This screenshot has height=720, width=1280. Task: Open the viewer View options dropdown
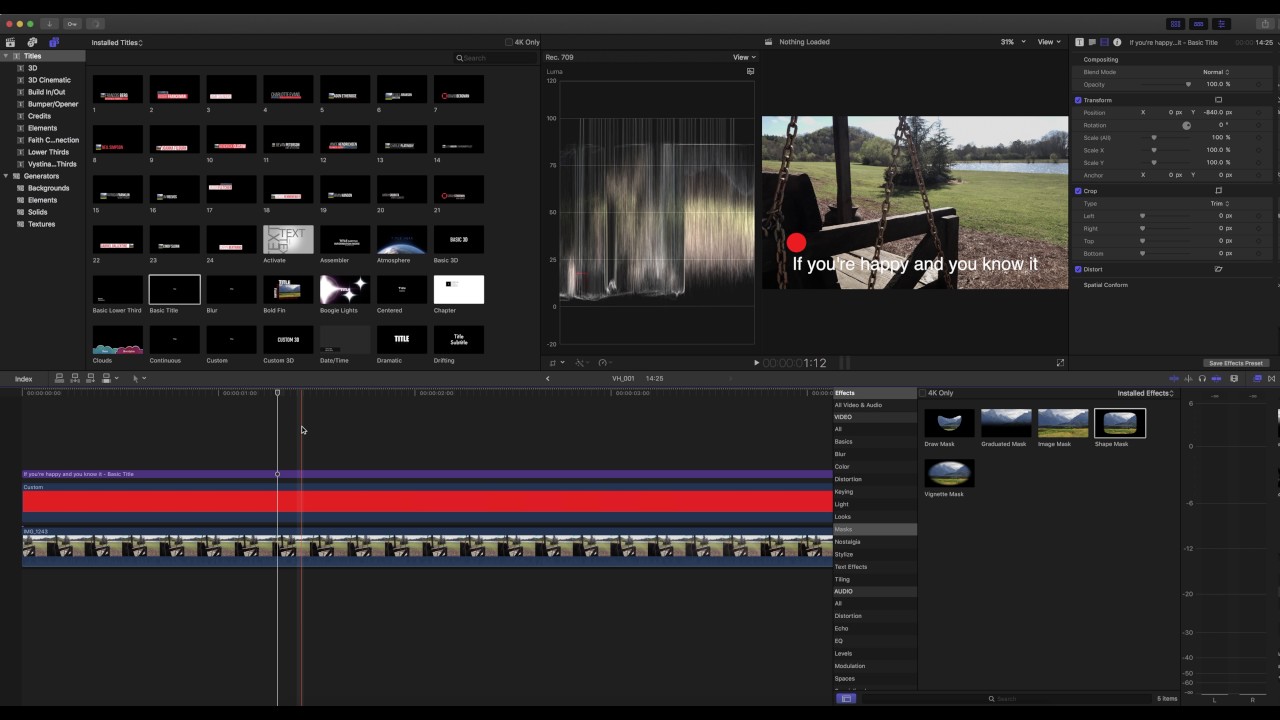point(1048,42)
